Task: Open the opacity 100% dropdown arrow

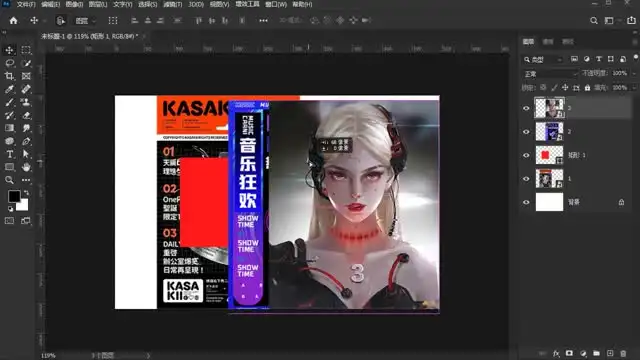Action: [x=634, y=73]
